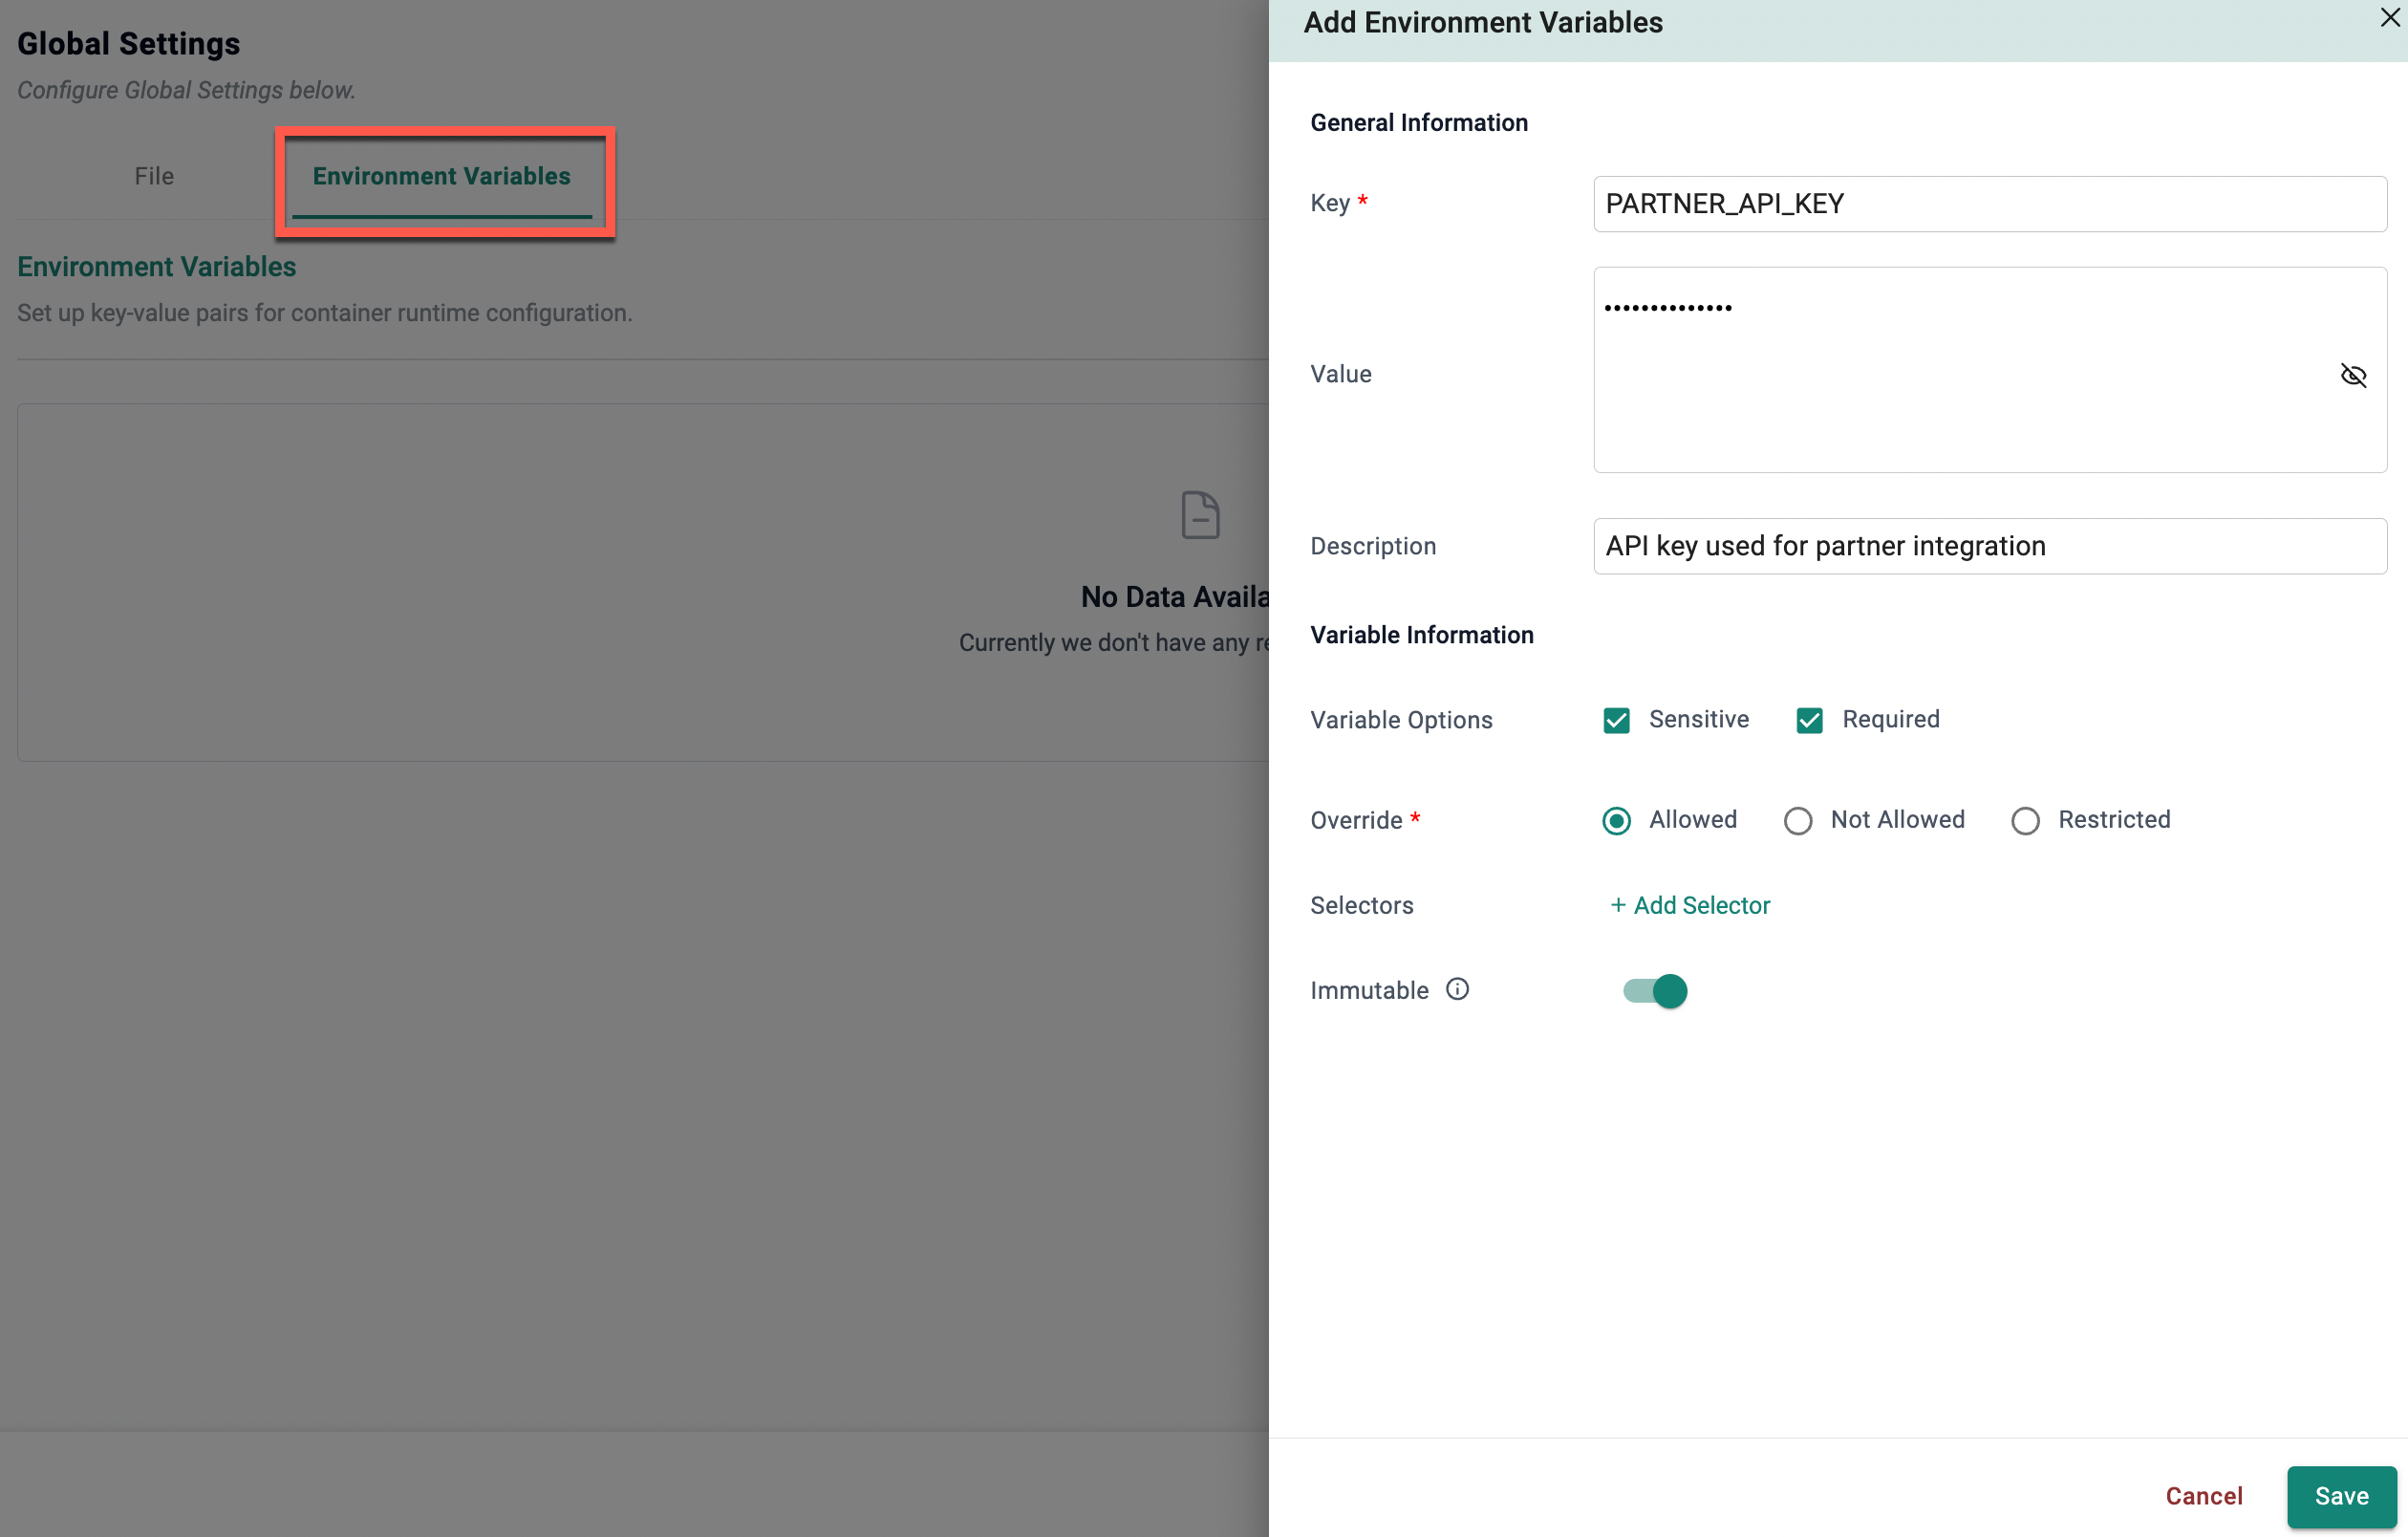This screenshot has width=2408, height=1537.
Task: Click the Add Selector link
Action: pos(1690,905)
